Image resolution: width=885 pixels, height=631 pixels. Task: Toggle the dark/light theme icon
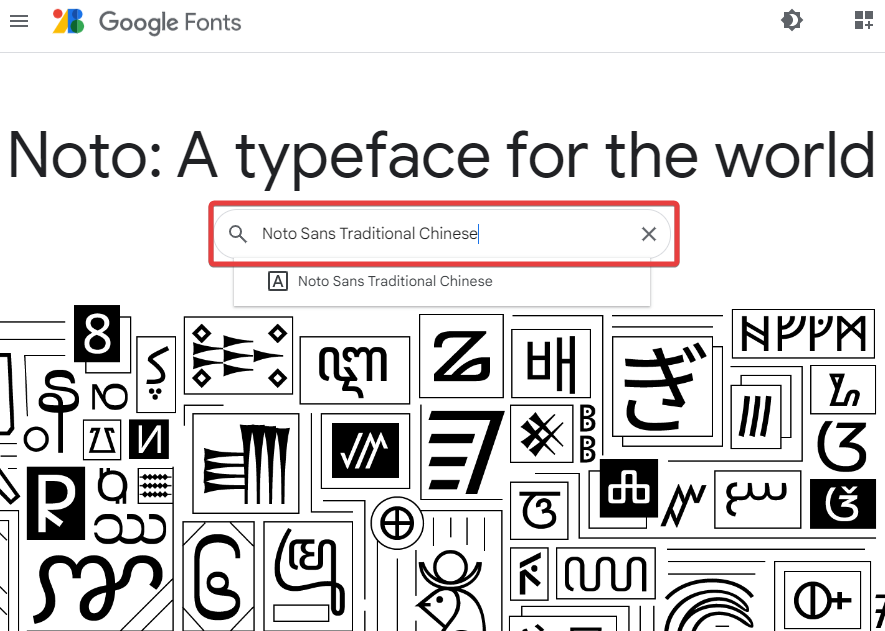tap(792, 21)
